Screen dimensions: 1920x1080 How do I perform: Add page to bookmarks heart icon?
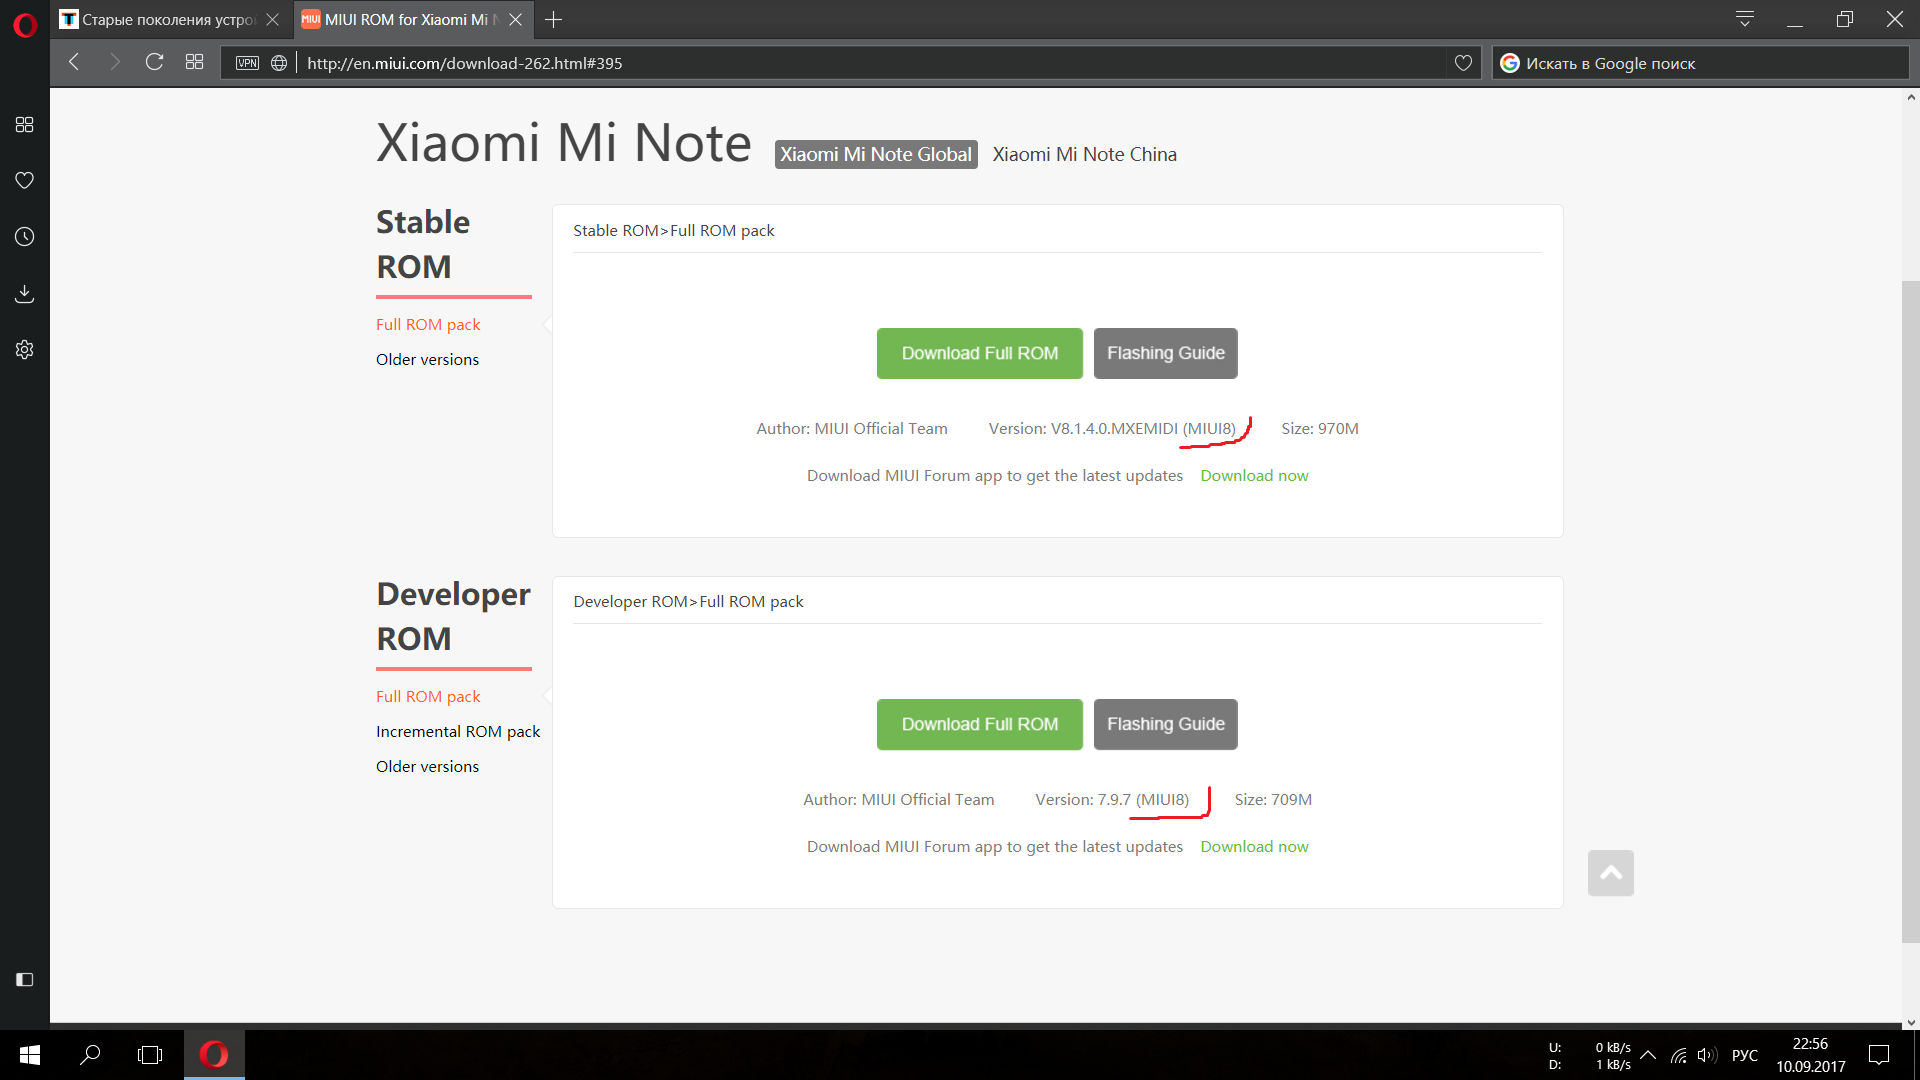pyautogui.click(x=1463, y=63)
